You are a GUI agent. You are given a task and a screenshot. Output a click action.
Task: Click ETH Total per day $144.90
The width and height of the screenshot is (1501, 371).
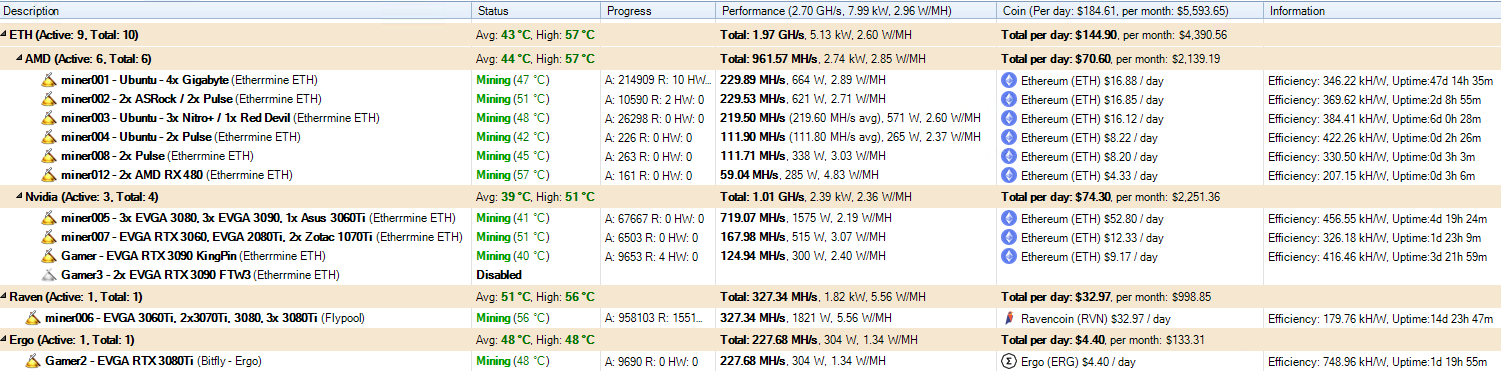click(x=1059, y=34)
